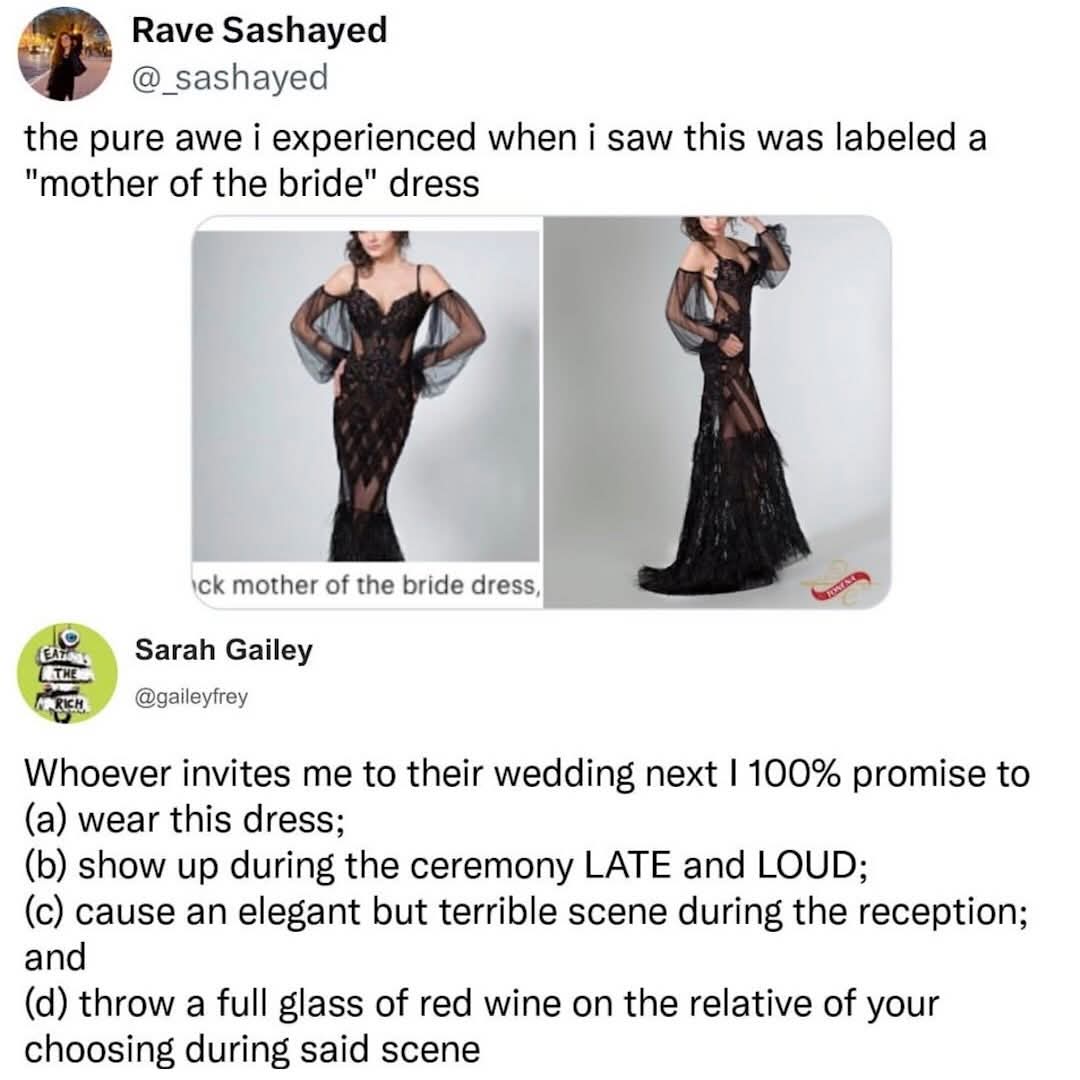Open the Sarah Gailey display name
1080x1080 pixels.
pyautogui.click(x=224, y=651)
